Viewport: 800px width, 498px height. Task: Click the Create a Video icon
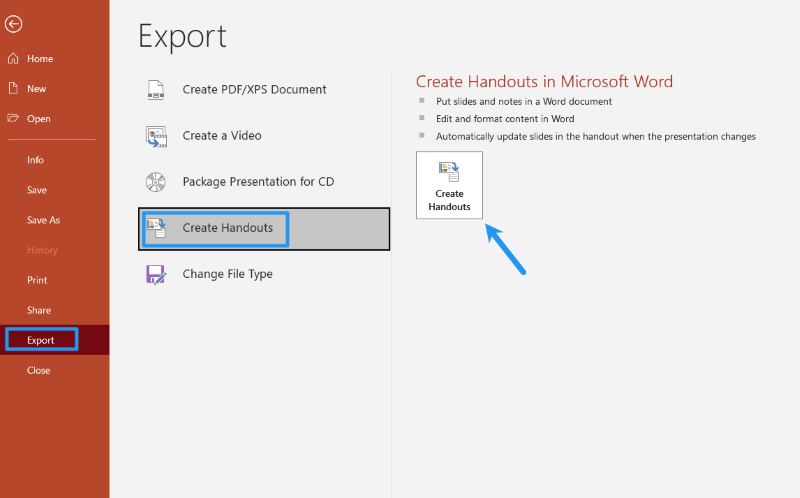(x=156, y=136)
